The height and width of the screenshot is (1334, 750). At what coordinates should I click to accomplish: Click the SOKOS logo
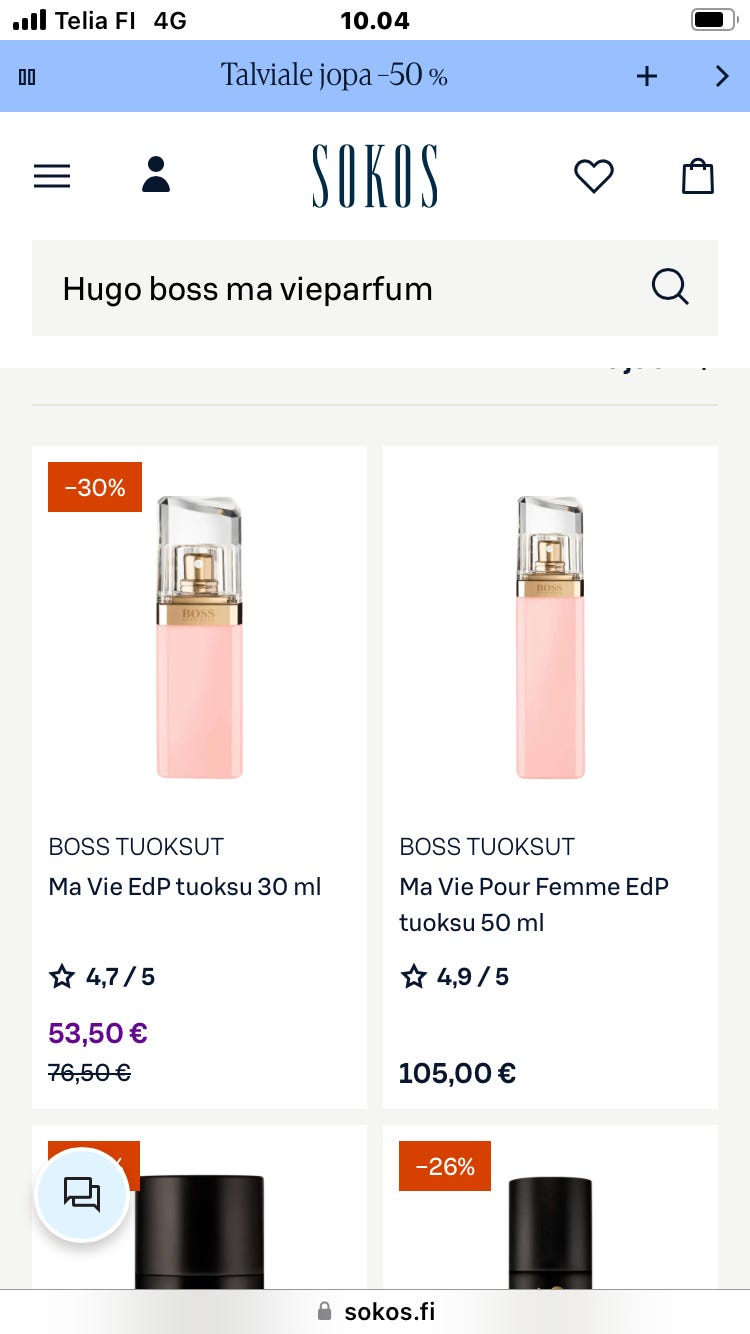(x=375, y=176)
